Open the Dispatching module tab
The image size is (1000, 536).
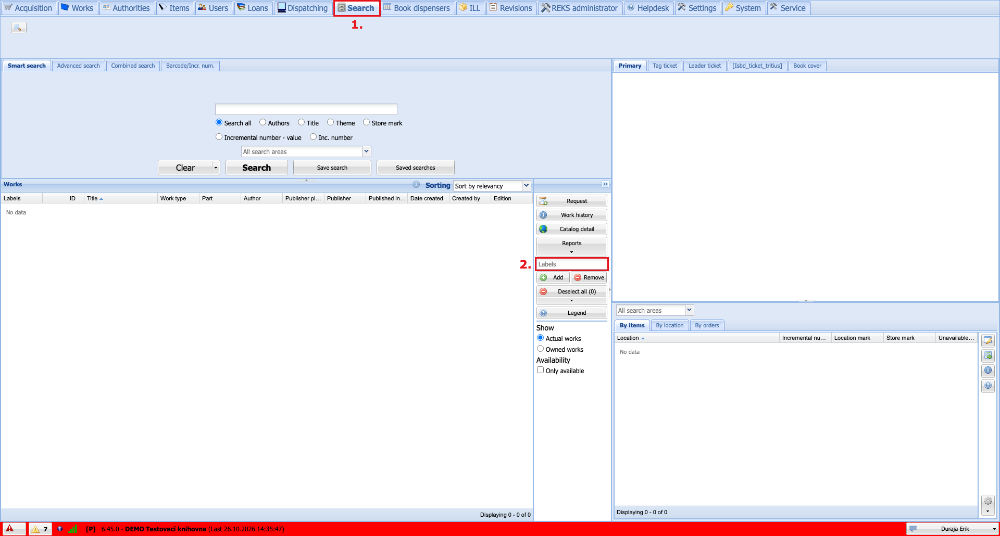(303, 8)
